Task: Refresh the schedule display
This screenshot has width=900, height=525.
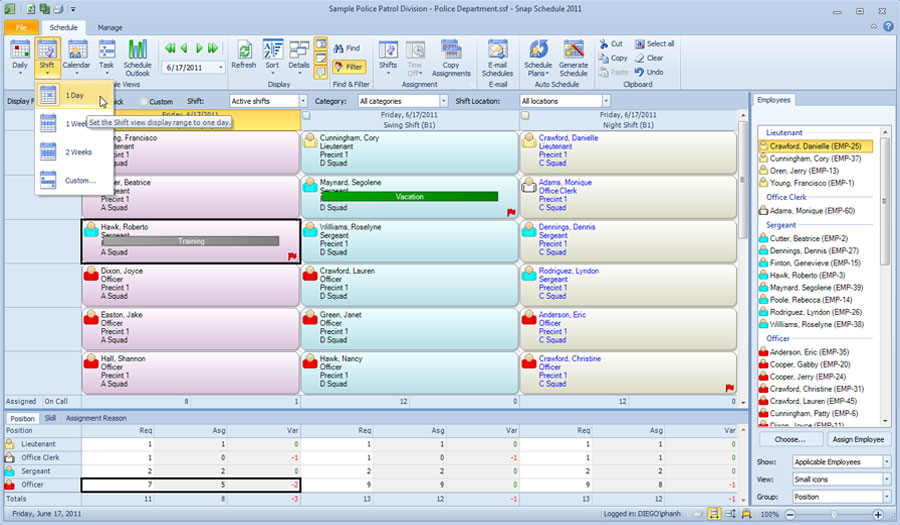Action: coord(244,56)
